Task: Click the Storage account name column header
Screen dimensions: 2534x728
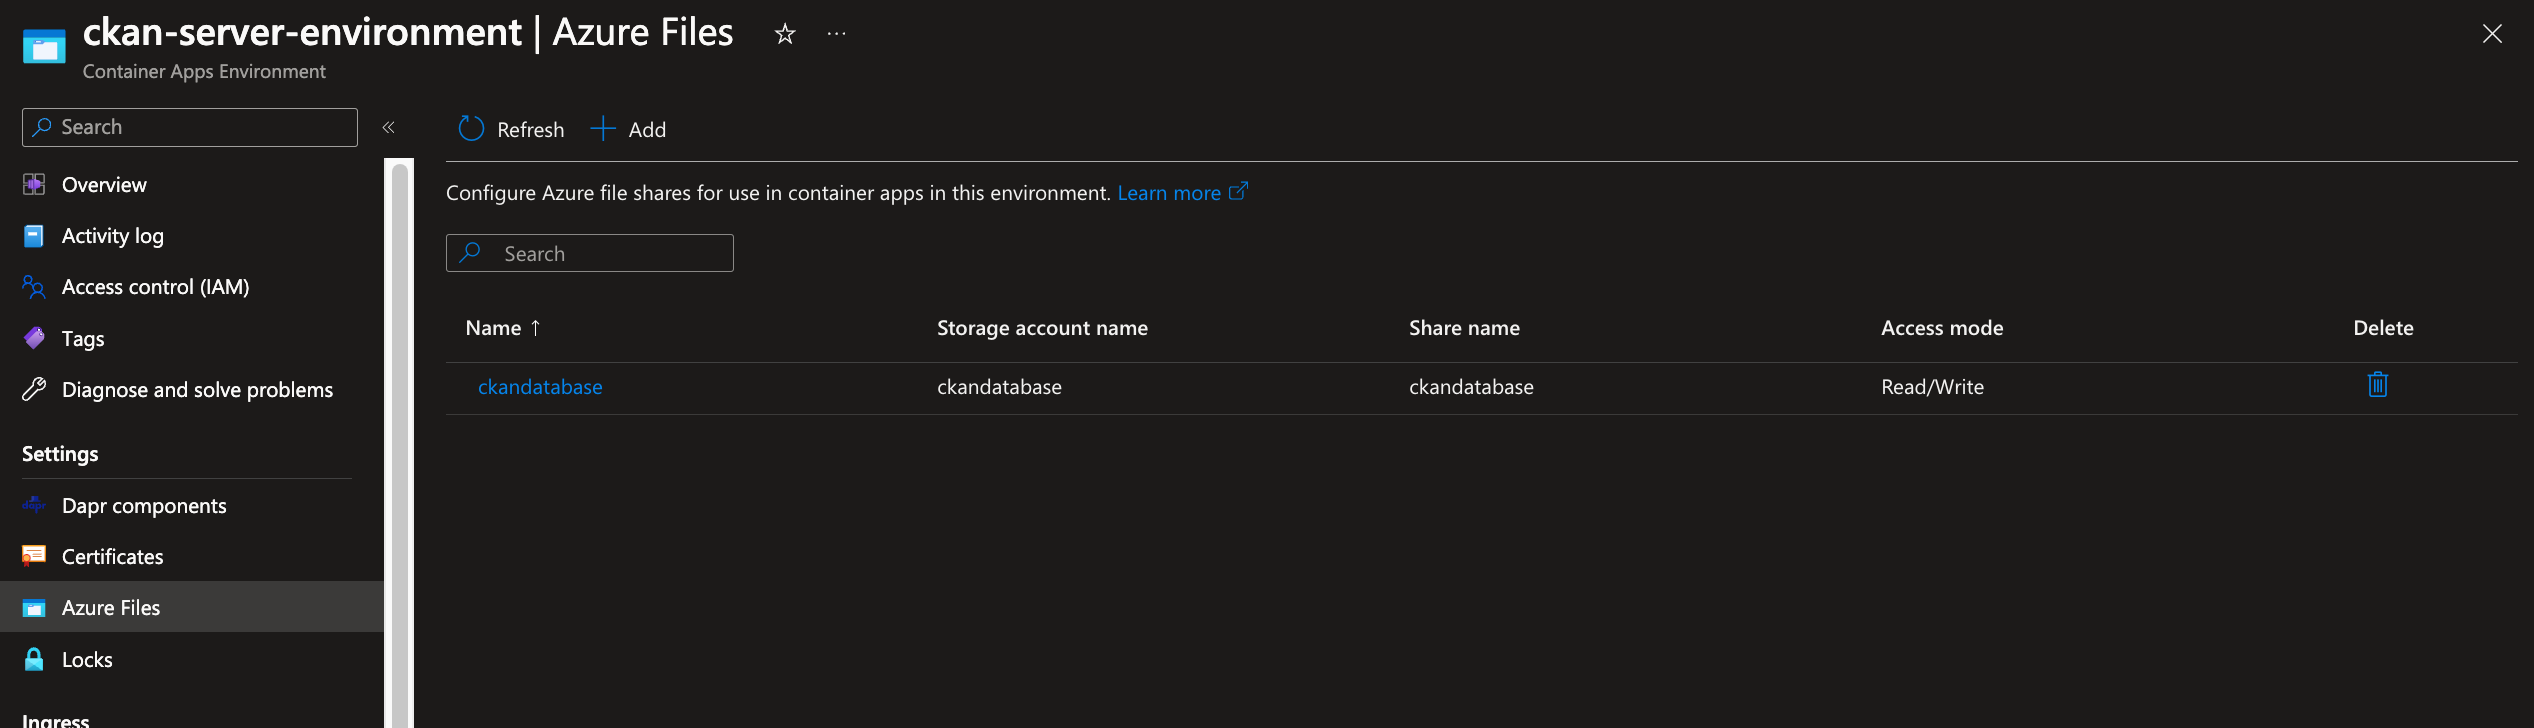Action: click(x=1042, y=328)
